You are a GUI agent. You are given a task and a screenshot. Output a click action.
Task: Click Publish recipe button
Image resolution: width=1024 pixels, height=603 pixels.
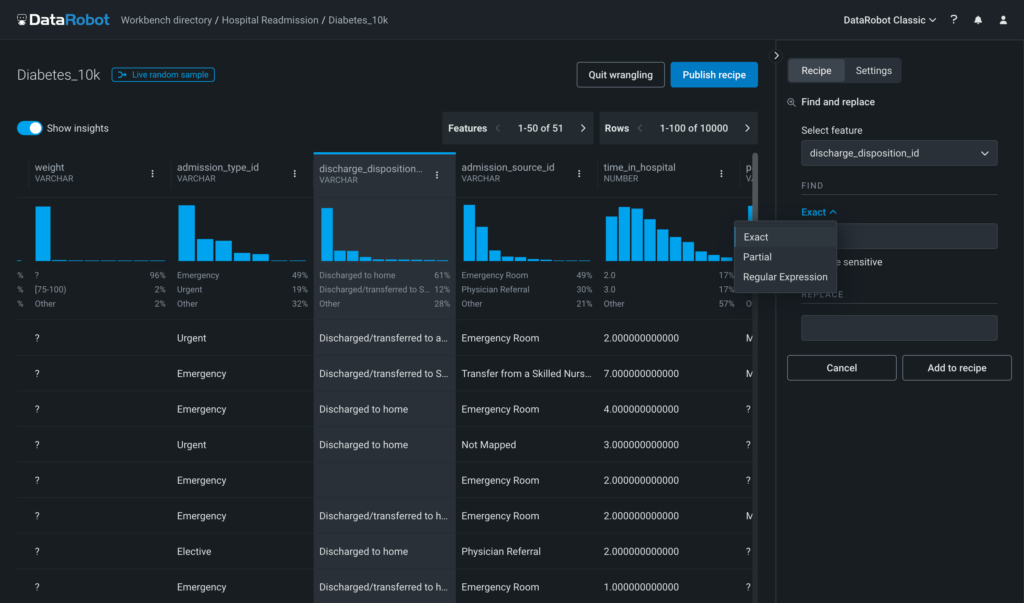714,74
